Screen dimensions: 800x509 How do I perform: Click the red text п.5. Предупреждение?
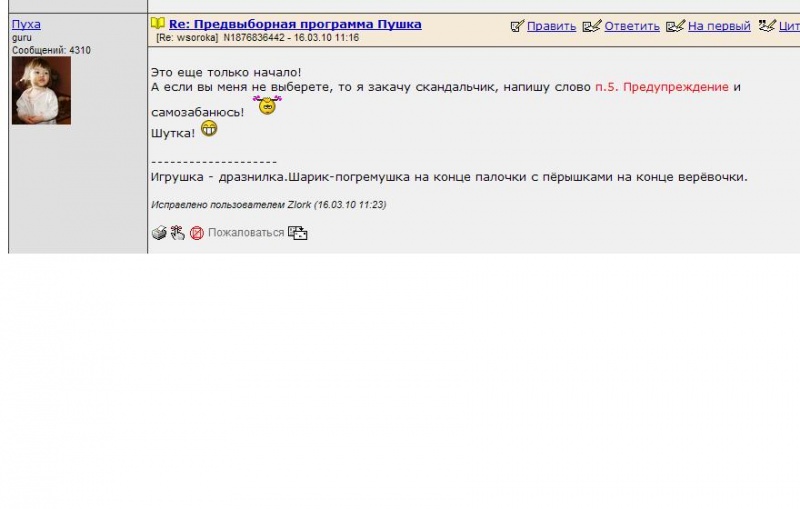click(x=662, y=87)
